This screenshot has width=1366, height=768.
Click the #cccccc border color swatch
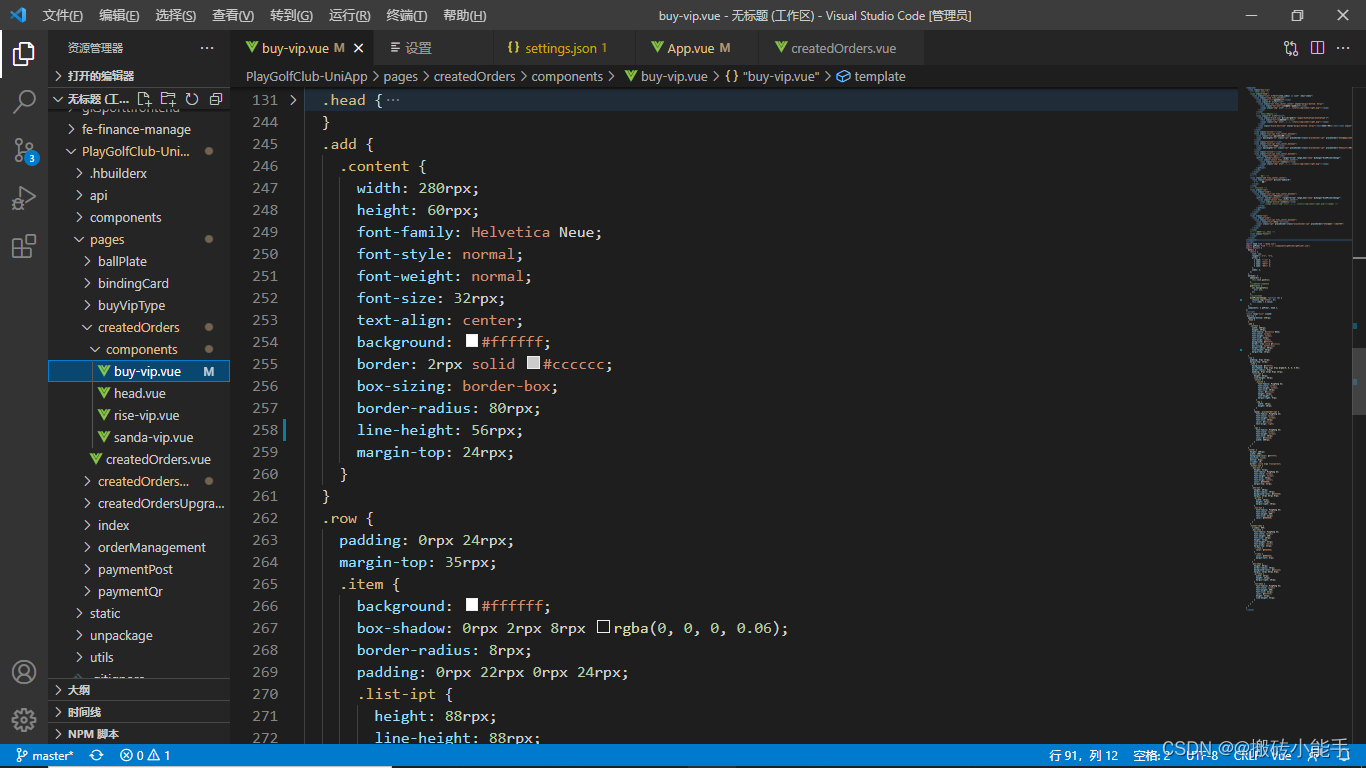(x=534, y=363)
